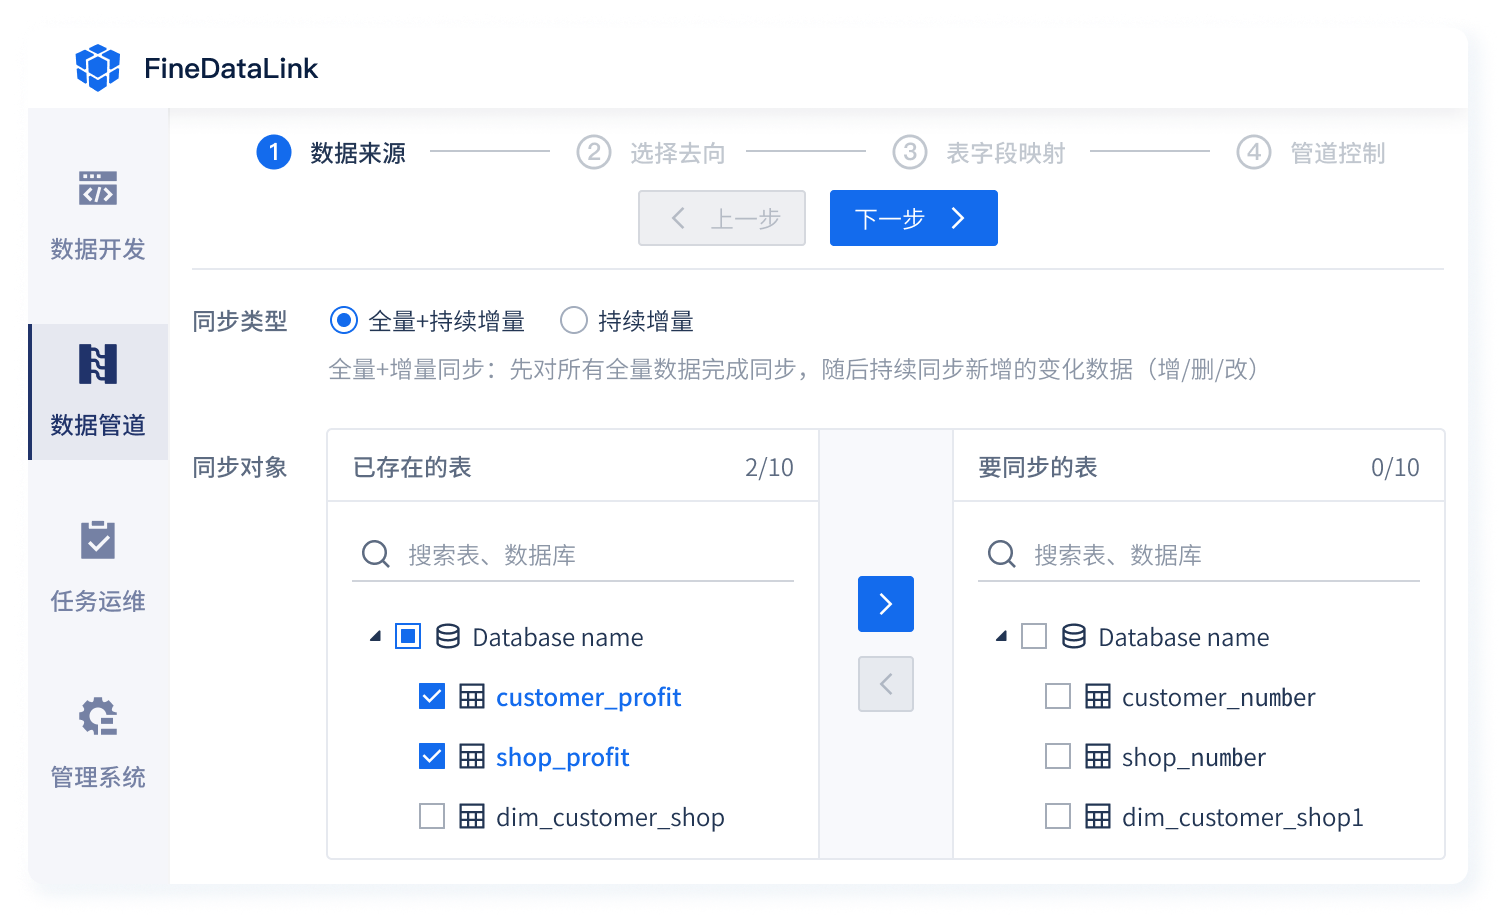Open the 数据开发 code icon in sidebar
This screenshot has height=916, width=1500.
point(98,188)
